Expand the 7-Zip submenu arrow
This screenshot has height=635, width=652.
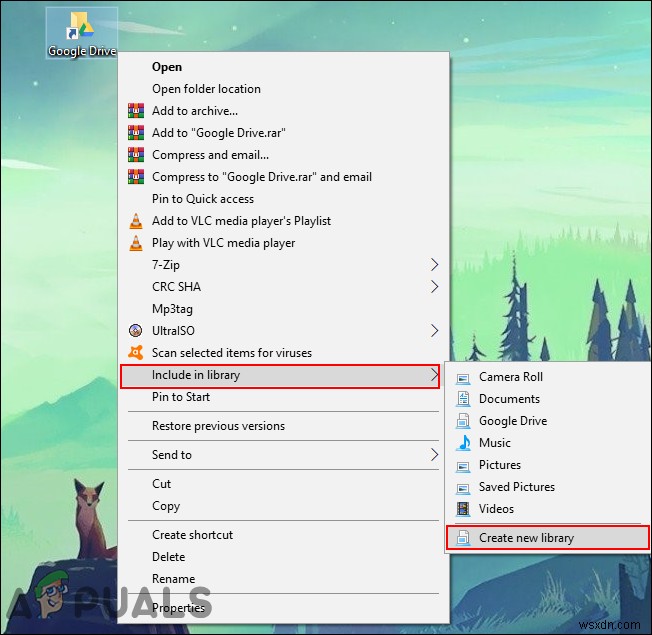434,264
